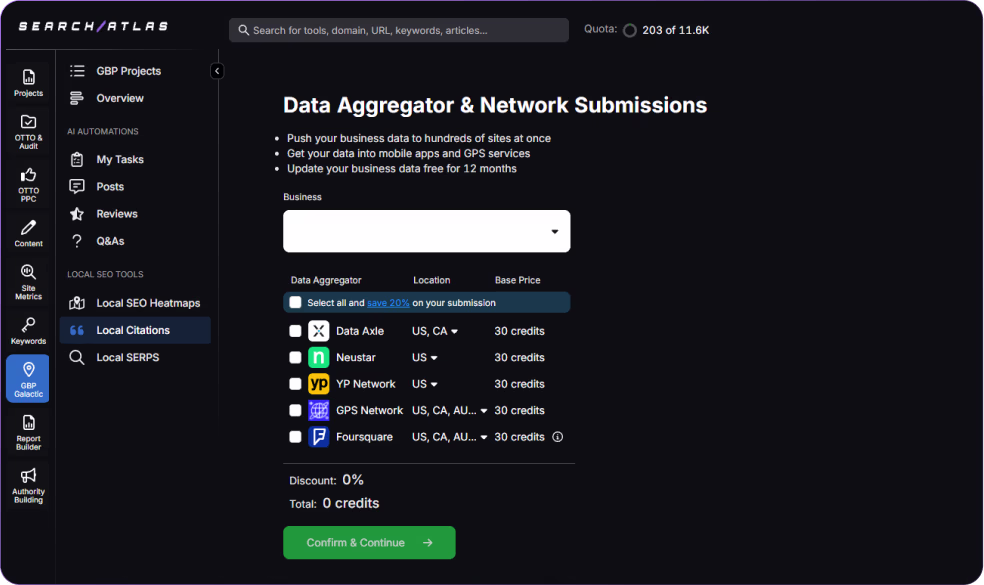Click the save 20% link
This screenshot has height=585, width=984.
(x=388, y=302)
